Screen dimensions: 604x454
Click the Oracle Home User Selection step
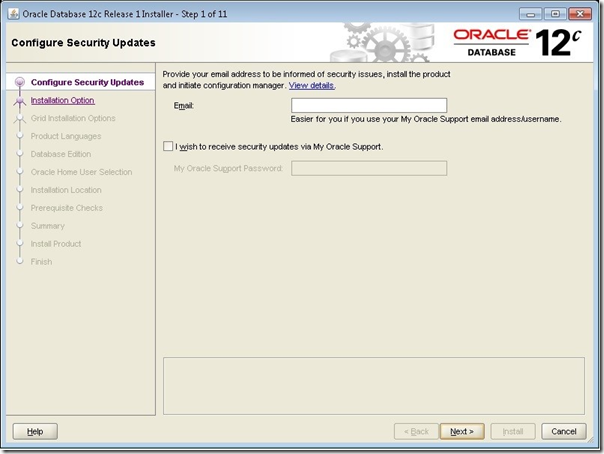(81, 172)
